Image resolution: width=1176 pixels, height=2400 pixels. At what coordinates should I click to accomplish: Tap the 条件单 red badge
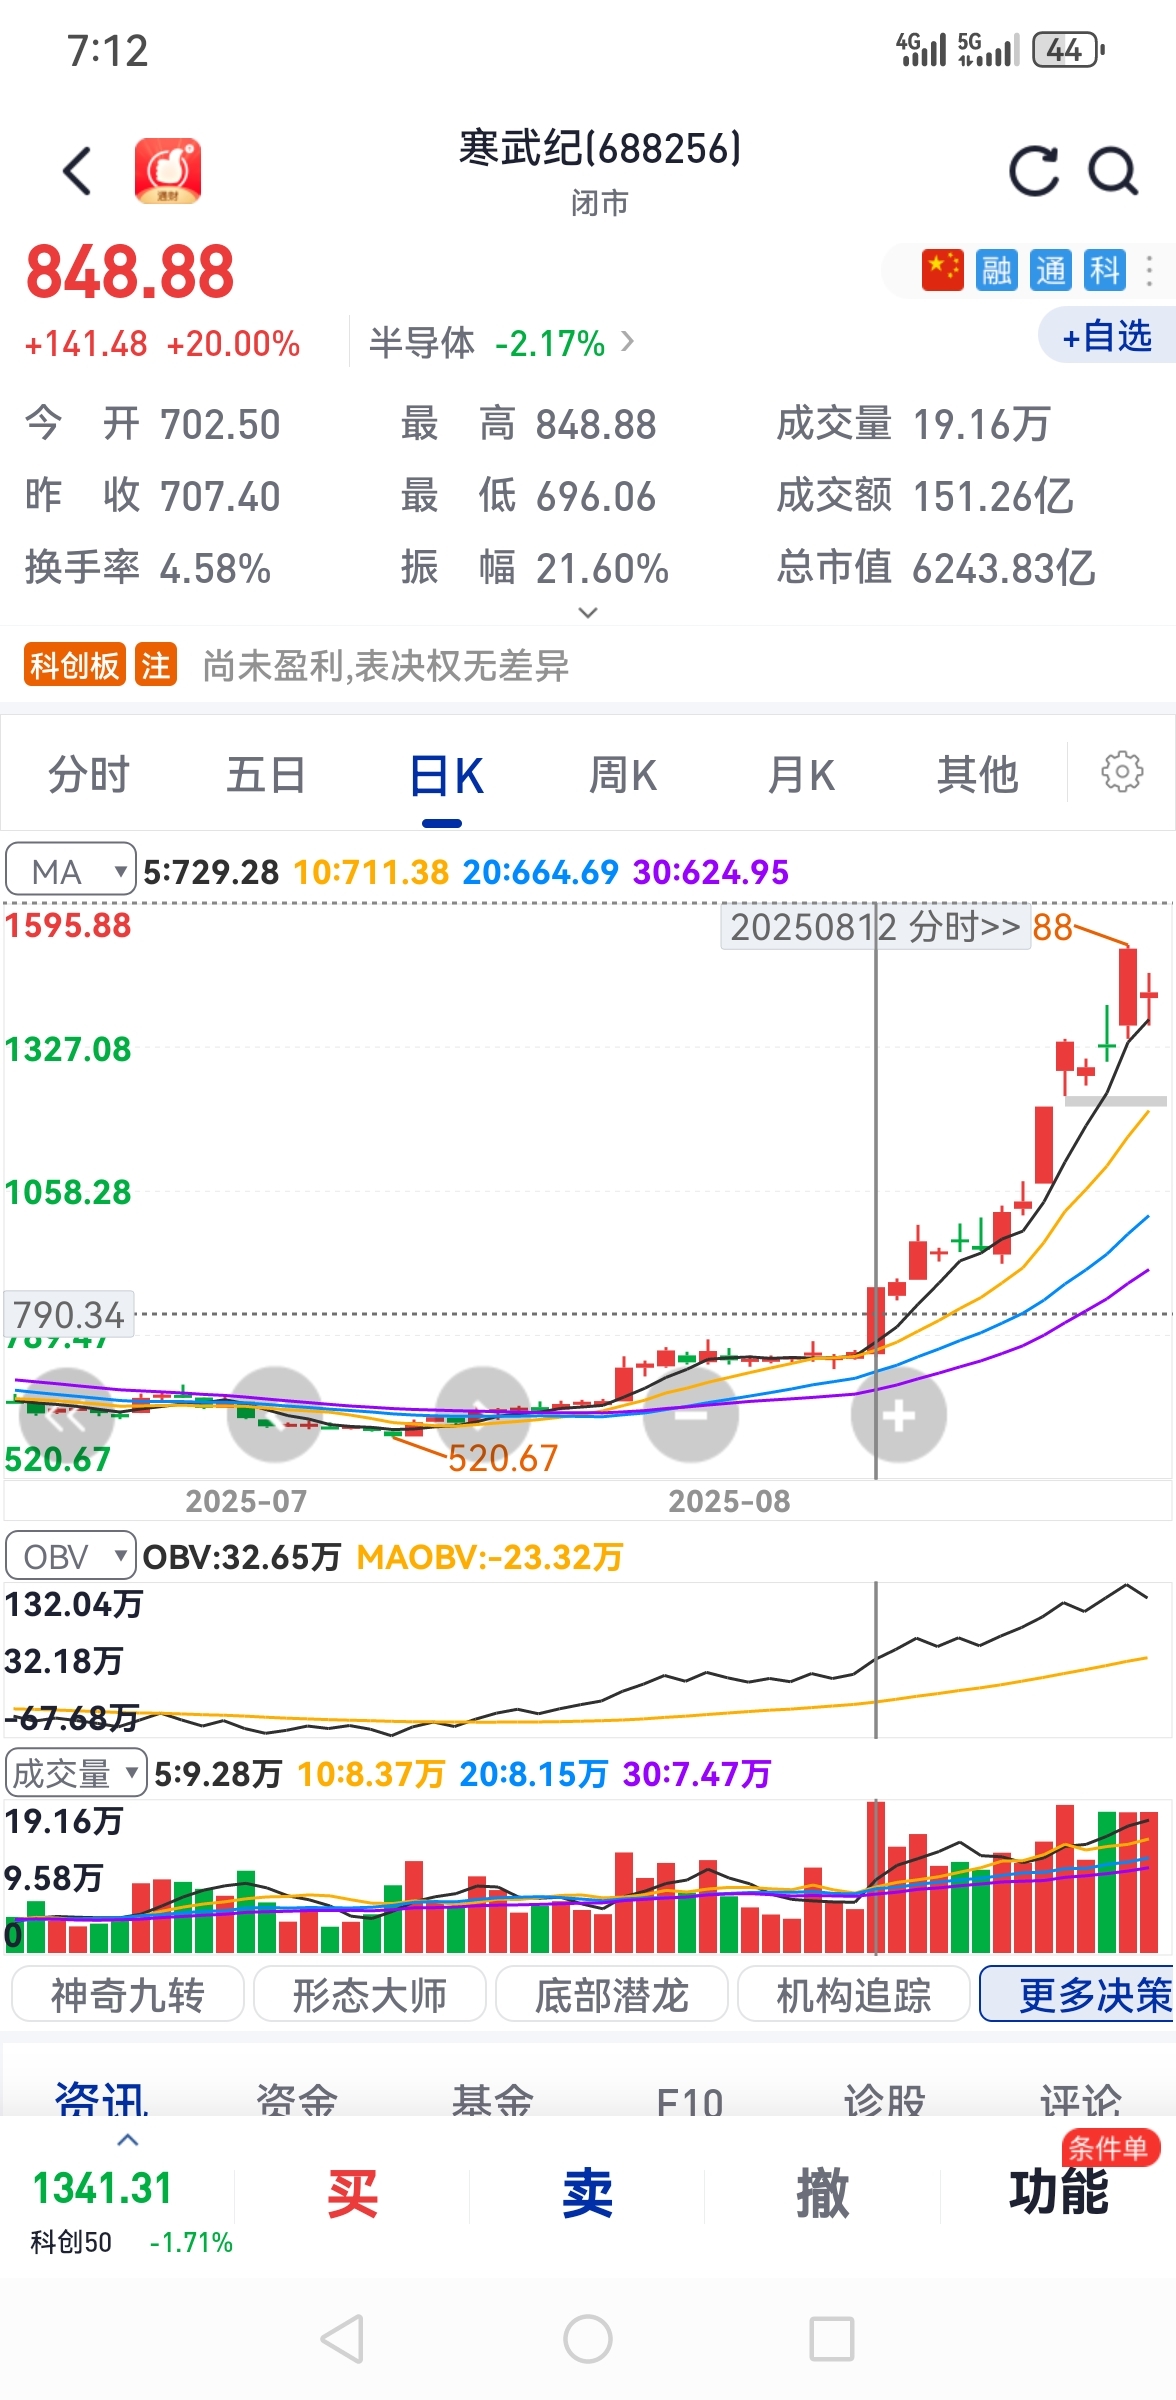(x=1110, y=2147)
